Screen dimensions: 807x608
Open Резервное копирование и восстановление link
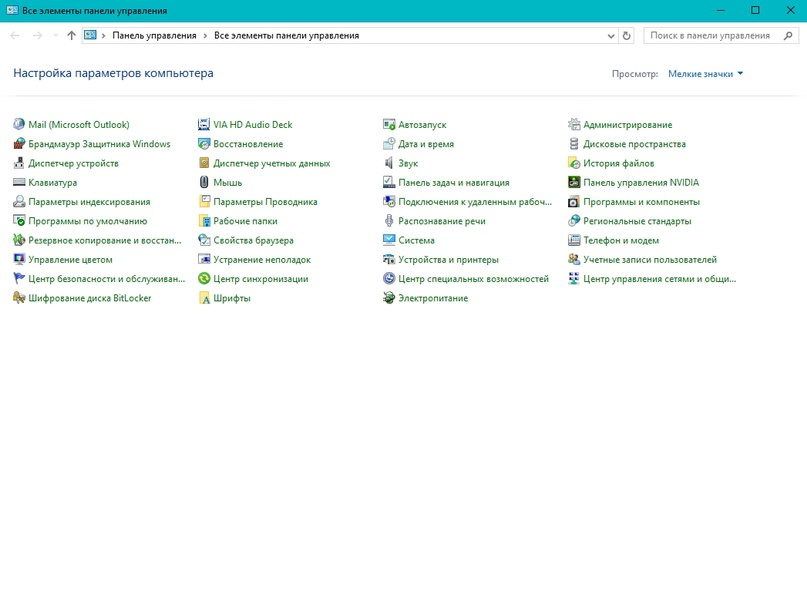click(105, 240)
